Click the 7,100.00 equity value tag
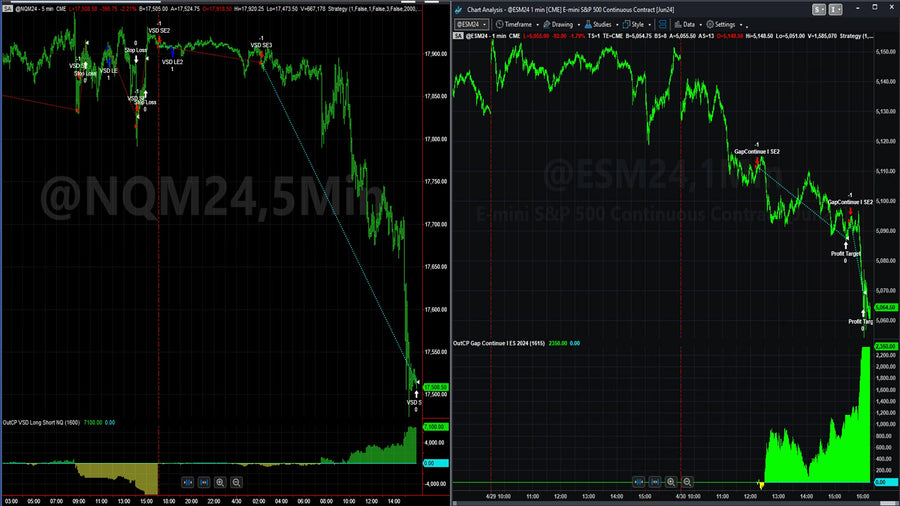The image size is (900, 506). point(435,427)
